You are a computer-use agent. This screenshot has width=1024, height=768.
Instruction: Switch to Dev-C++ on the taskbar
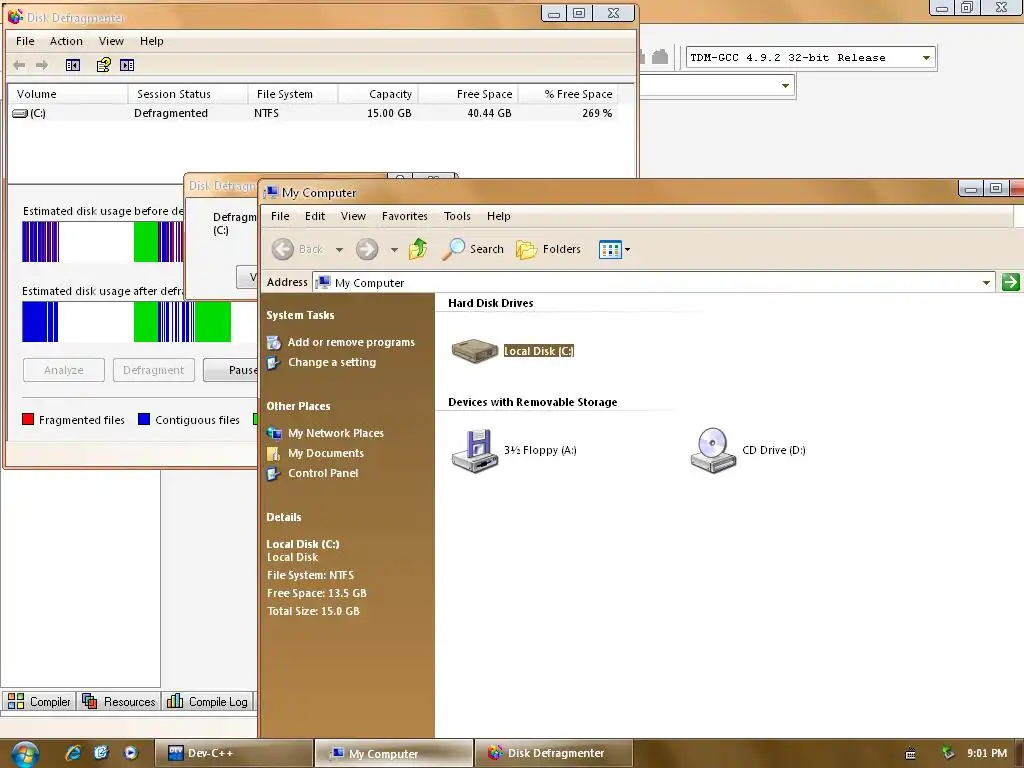(233, 753)
